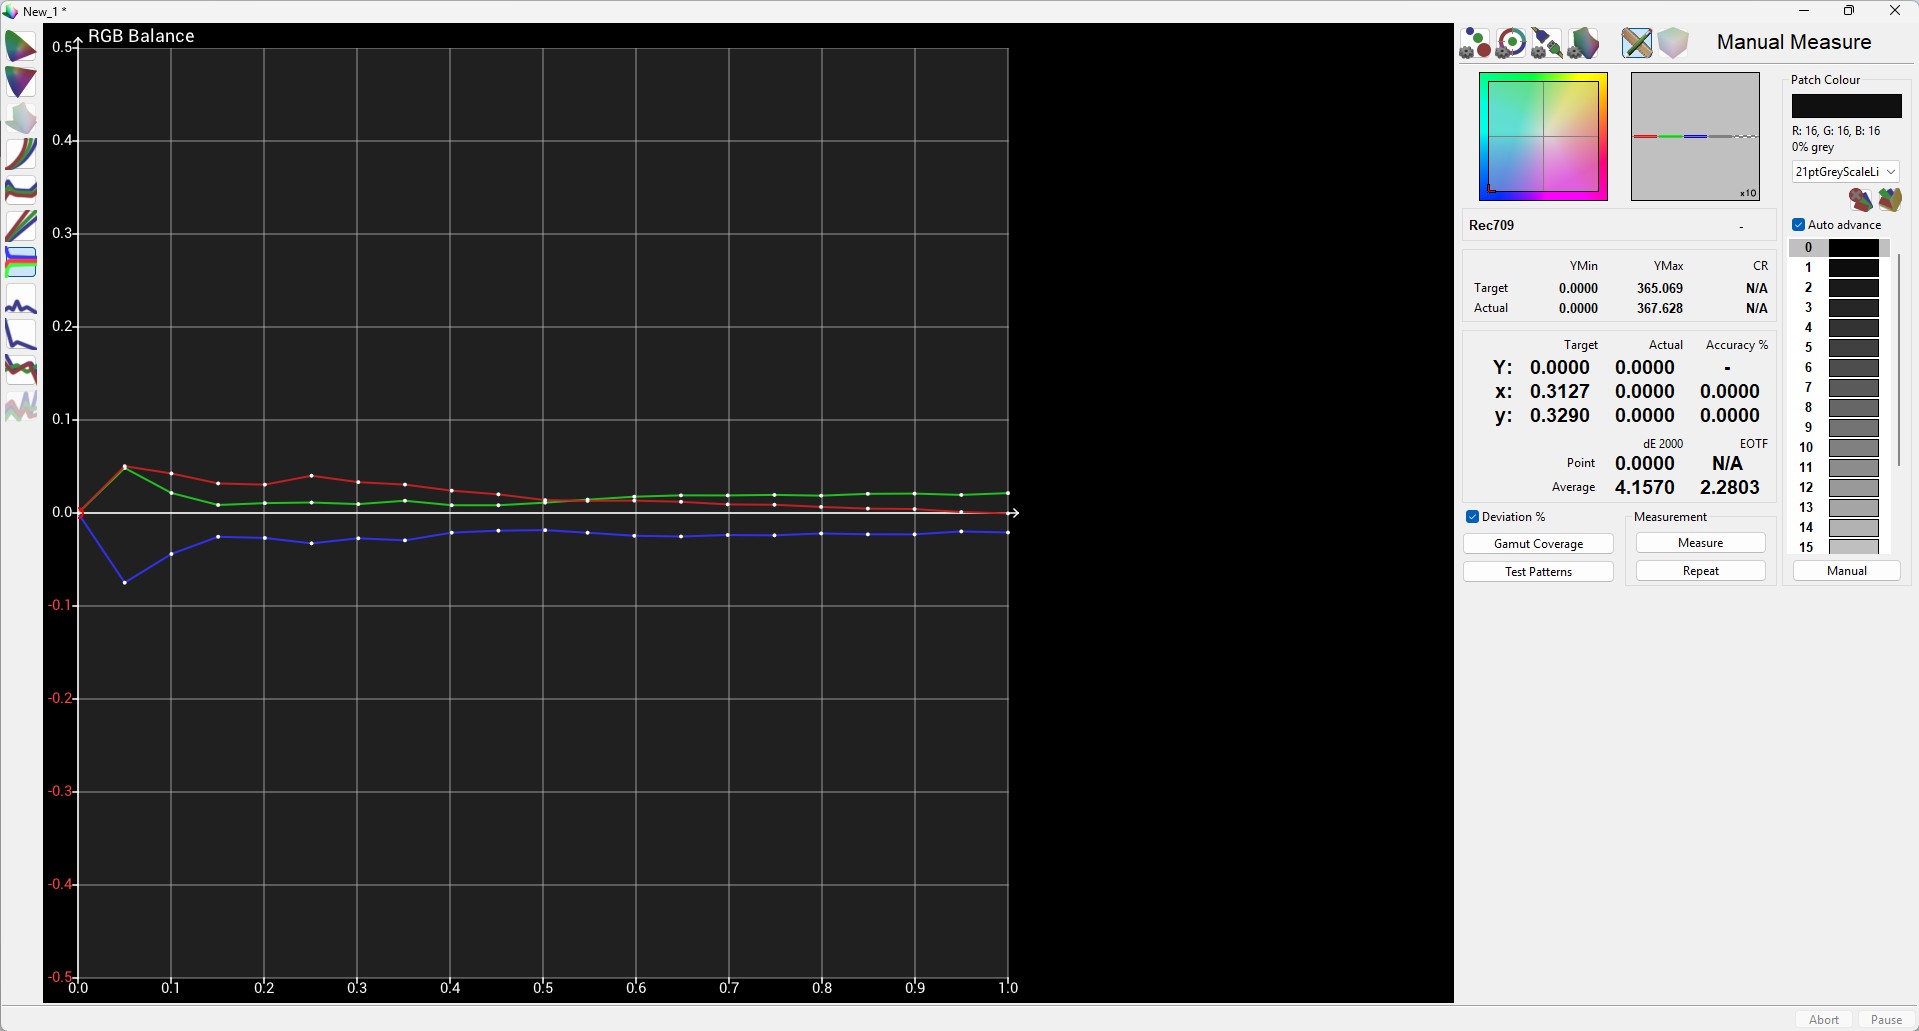
Task: Click the CIE colour square chart thumbnail
Action: (x=1543, y=136)
